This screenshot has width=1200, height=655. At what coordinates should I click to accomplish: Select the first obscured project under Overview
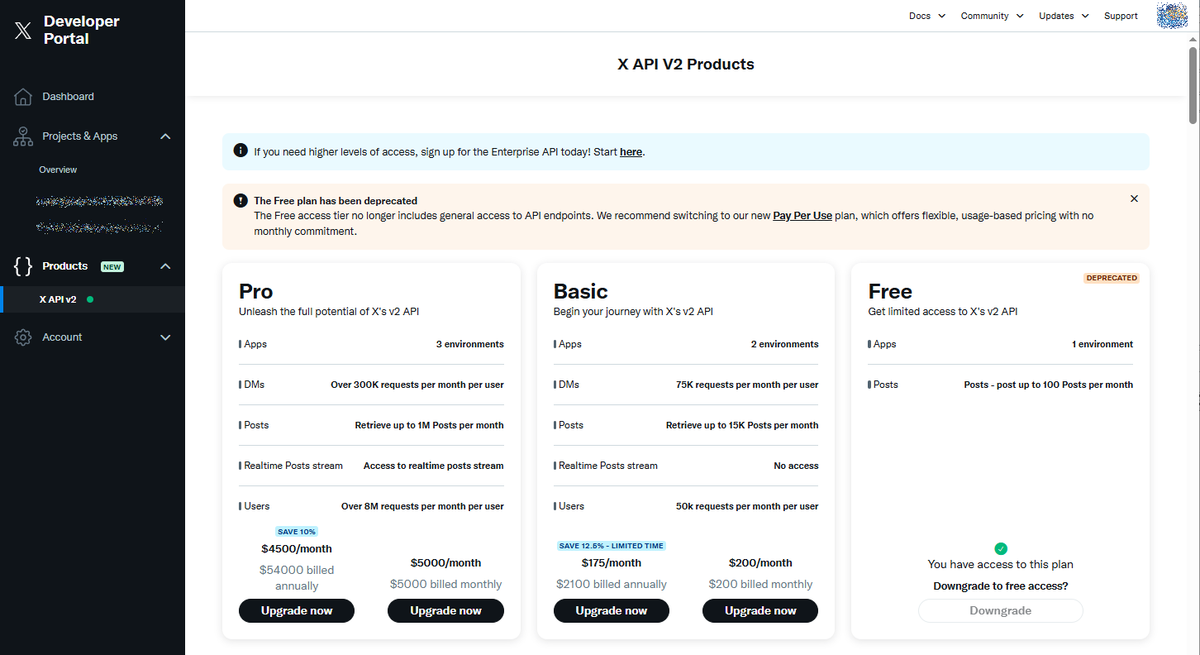click(98, 202)
